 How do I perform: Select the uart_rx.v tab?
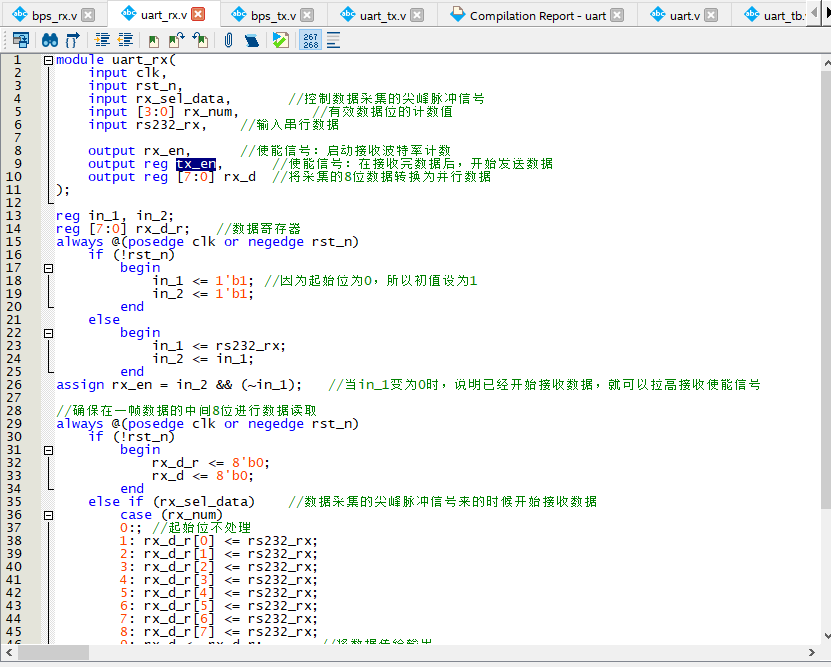click(x=164, y=15)
